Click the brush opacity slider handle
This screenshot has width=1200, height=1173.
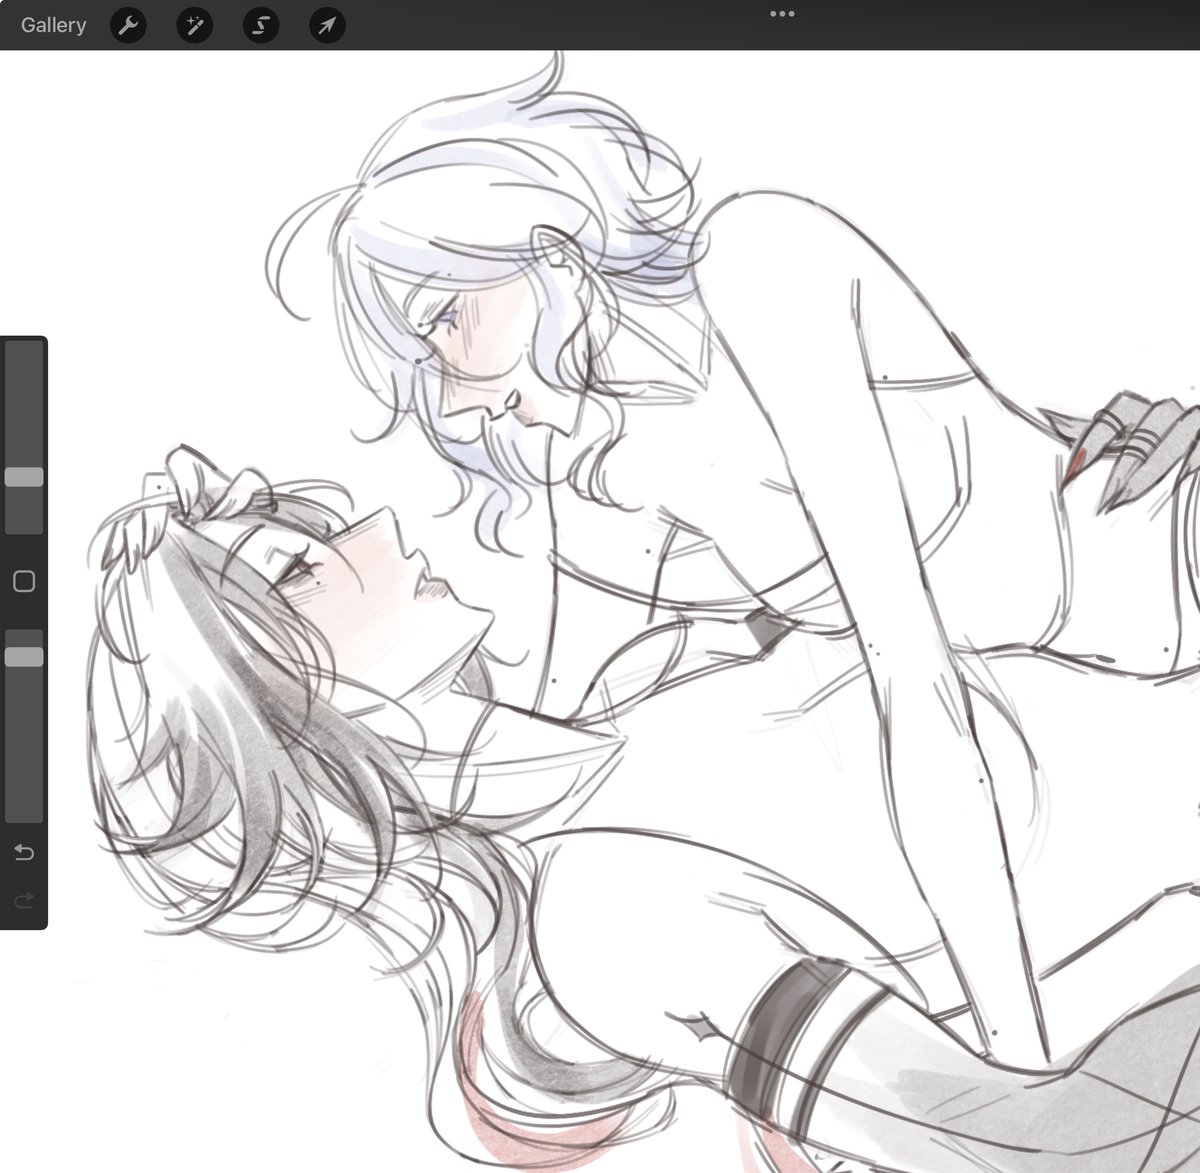tap(24, 657)
